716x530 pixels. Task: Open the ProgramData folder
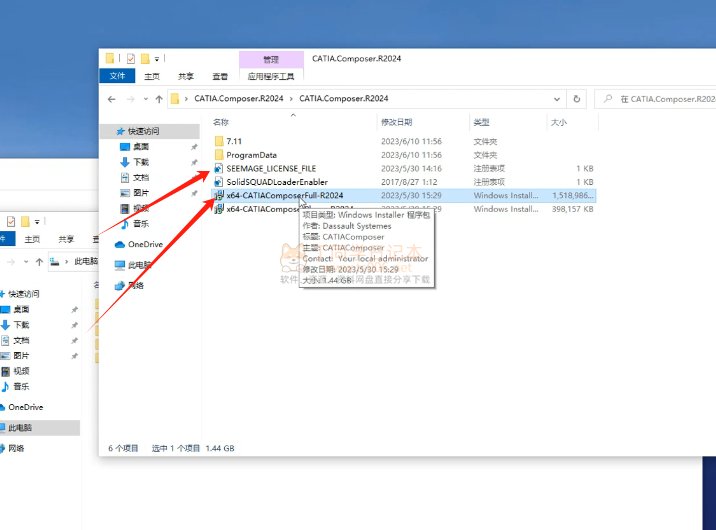pos(251,155)
